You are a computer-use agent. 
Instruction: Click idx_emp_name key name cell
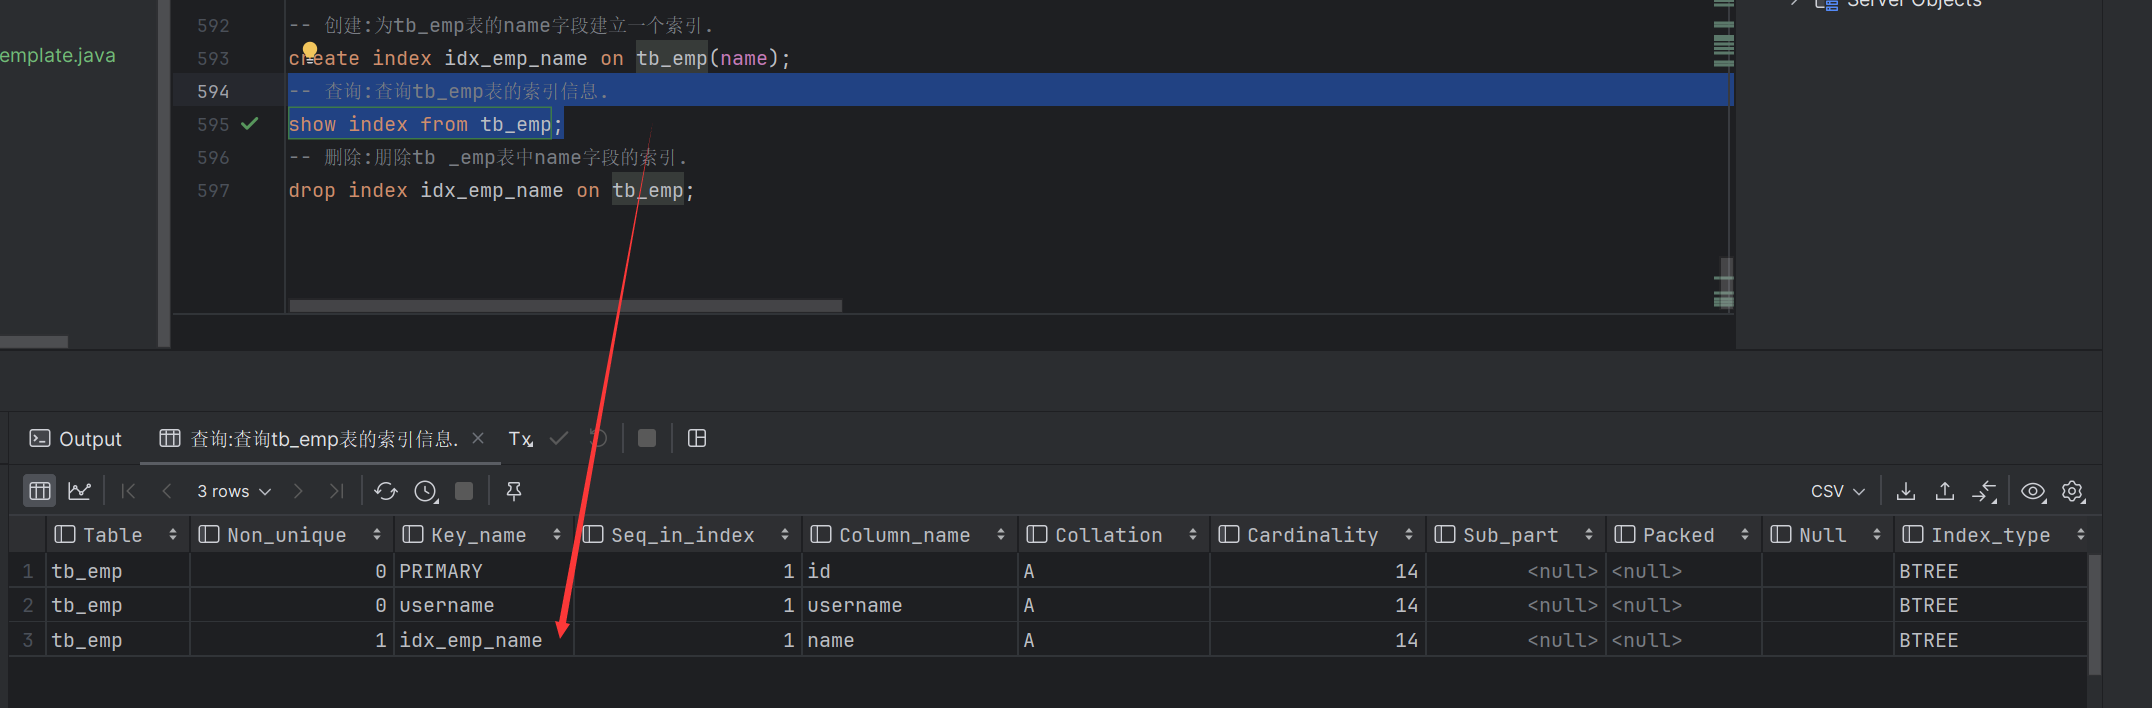[483, 640]
